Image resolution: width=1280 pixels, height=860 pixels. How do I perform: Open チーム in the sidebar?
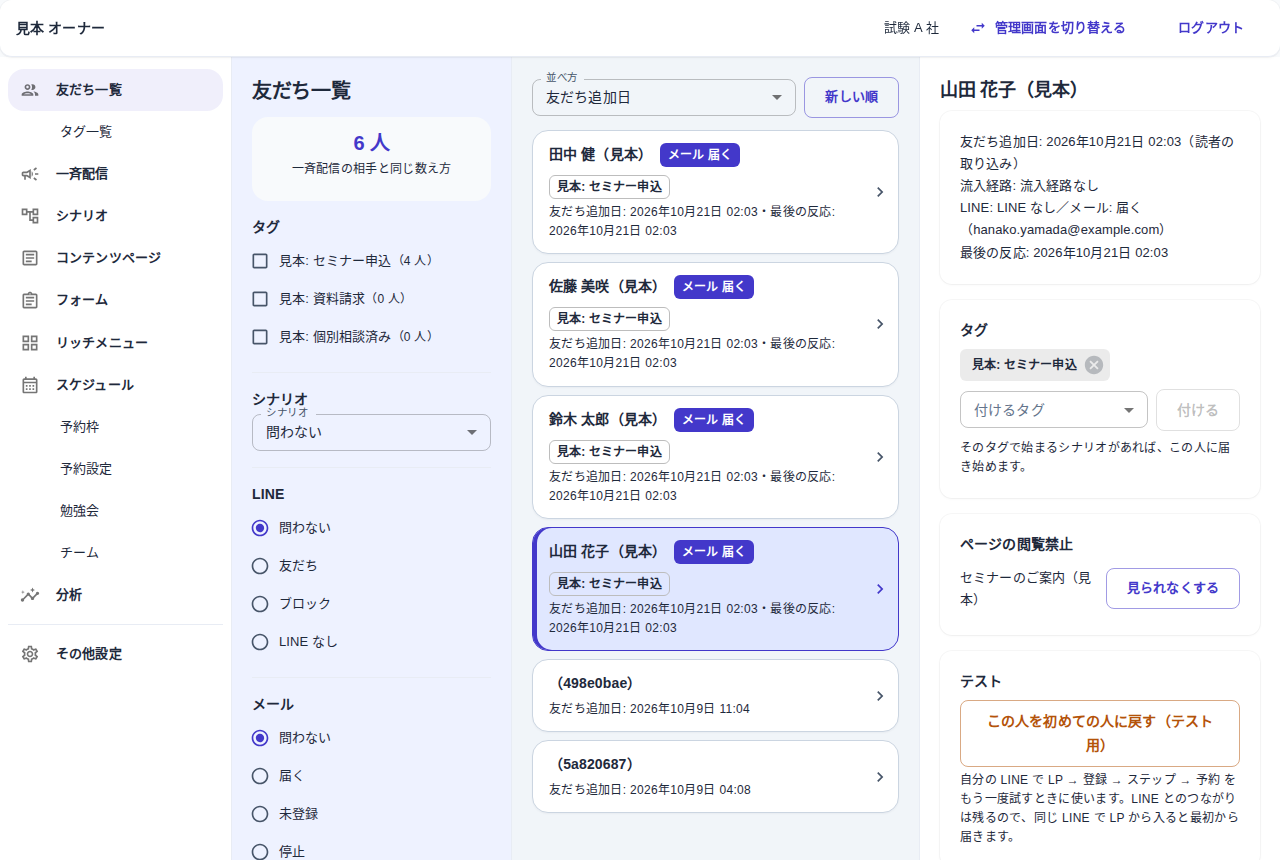115,553
